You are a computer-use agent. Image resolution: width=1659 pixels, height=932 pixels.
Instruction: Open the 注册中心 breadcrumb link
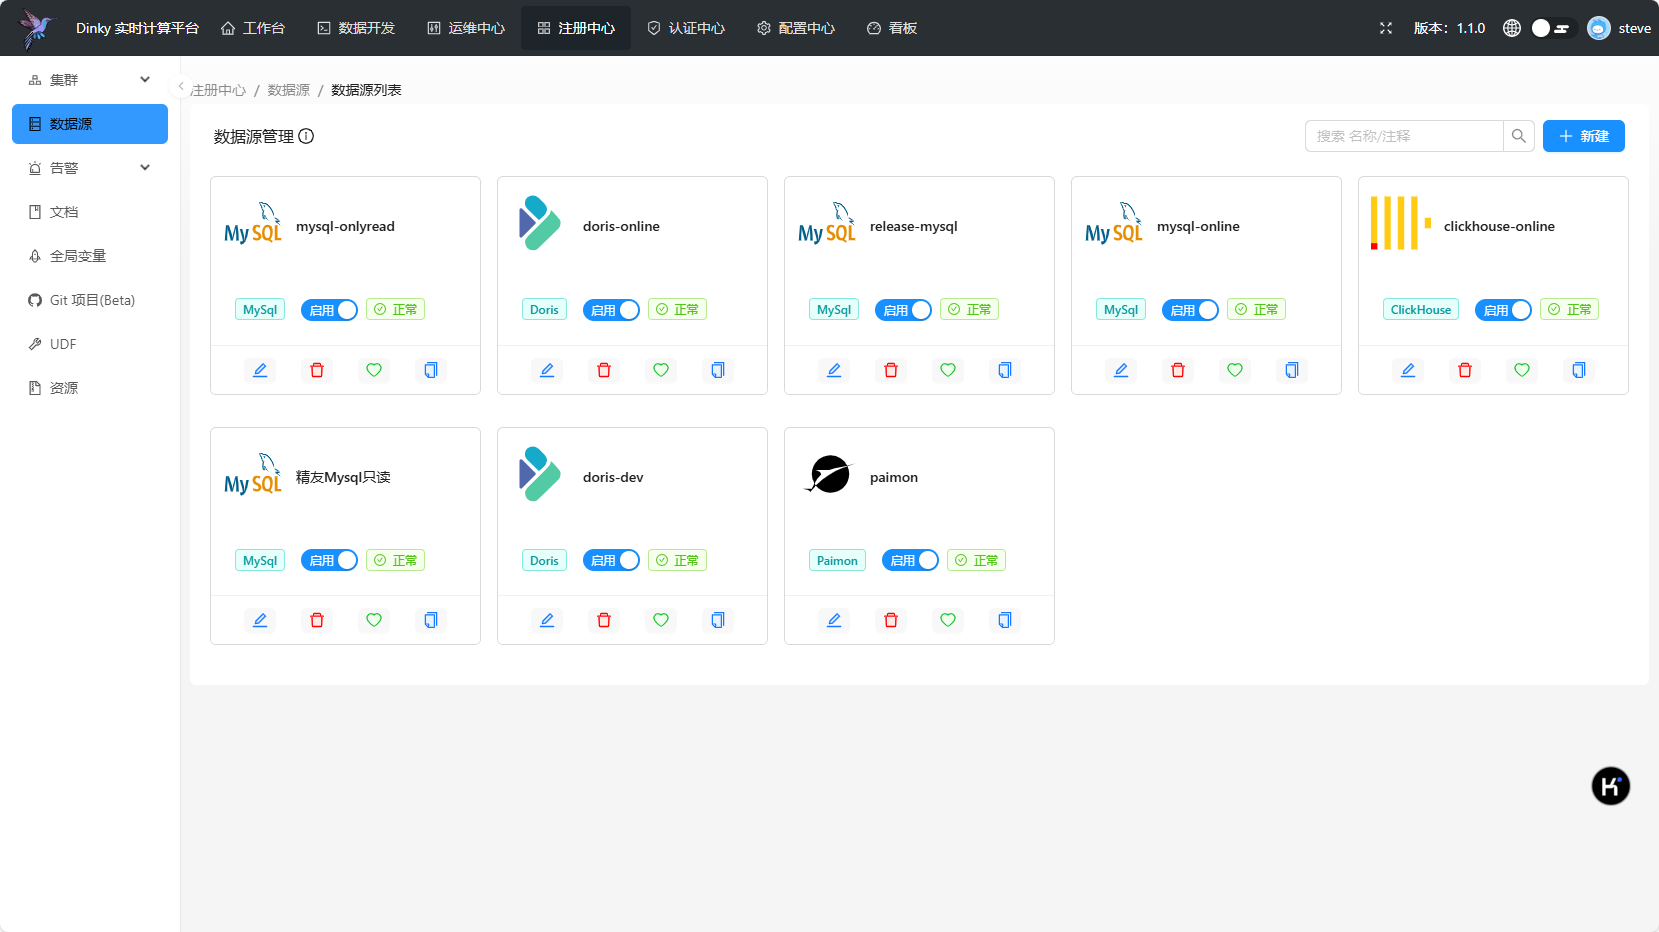pos(218,90)
